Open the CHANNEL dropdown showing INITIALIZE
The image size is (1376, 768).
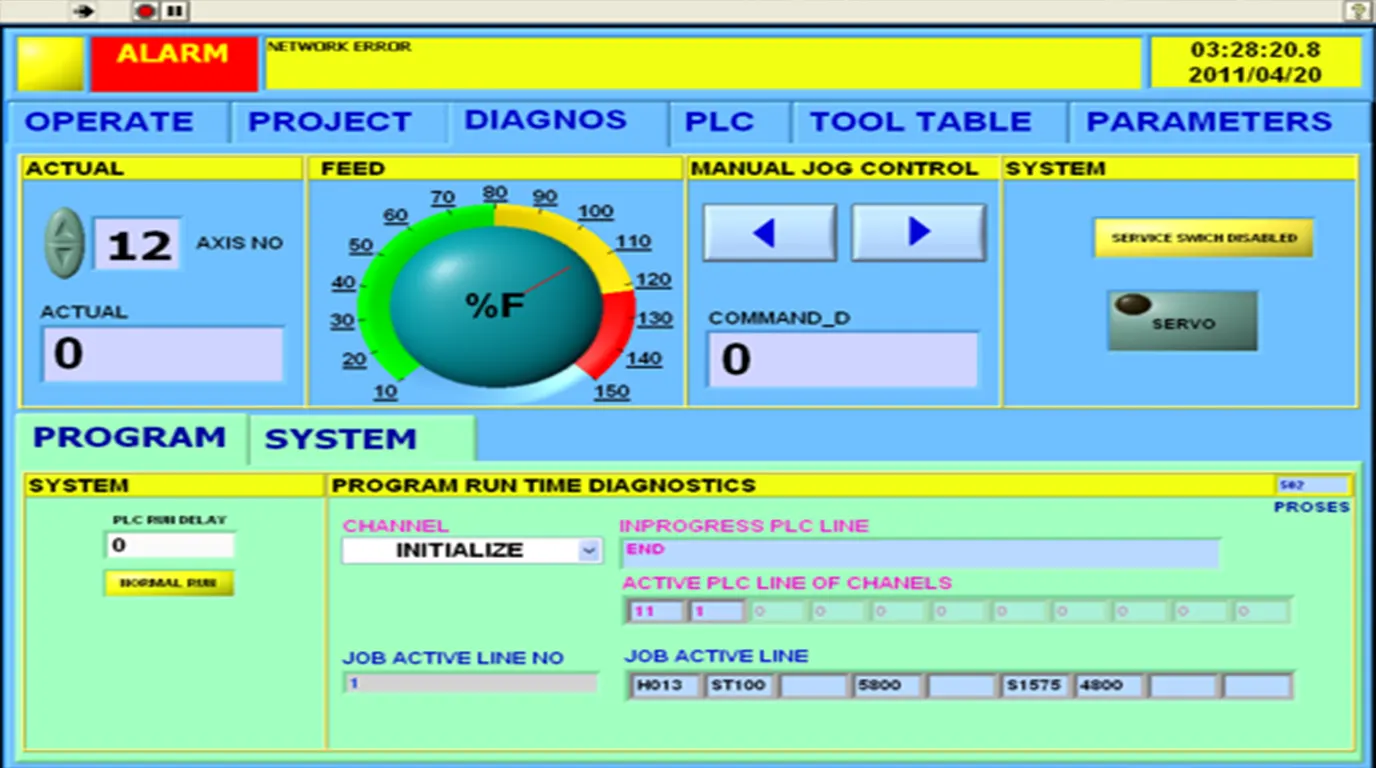[x=588, y=551]
